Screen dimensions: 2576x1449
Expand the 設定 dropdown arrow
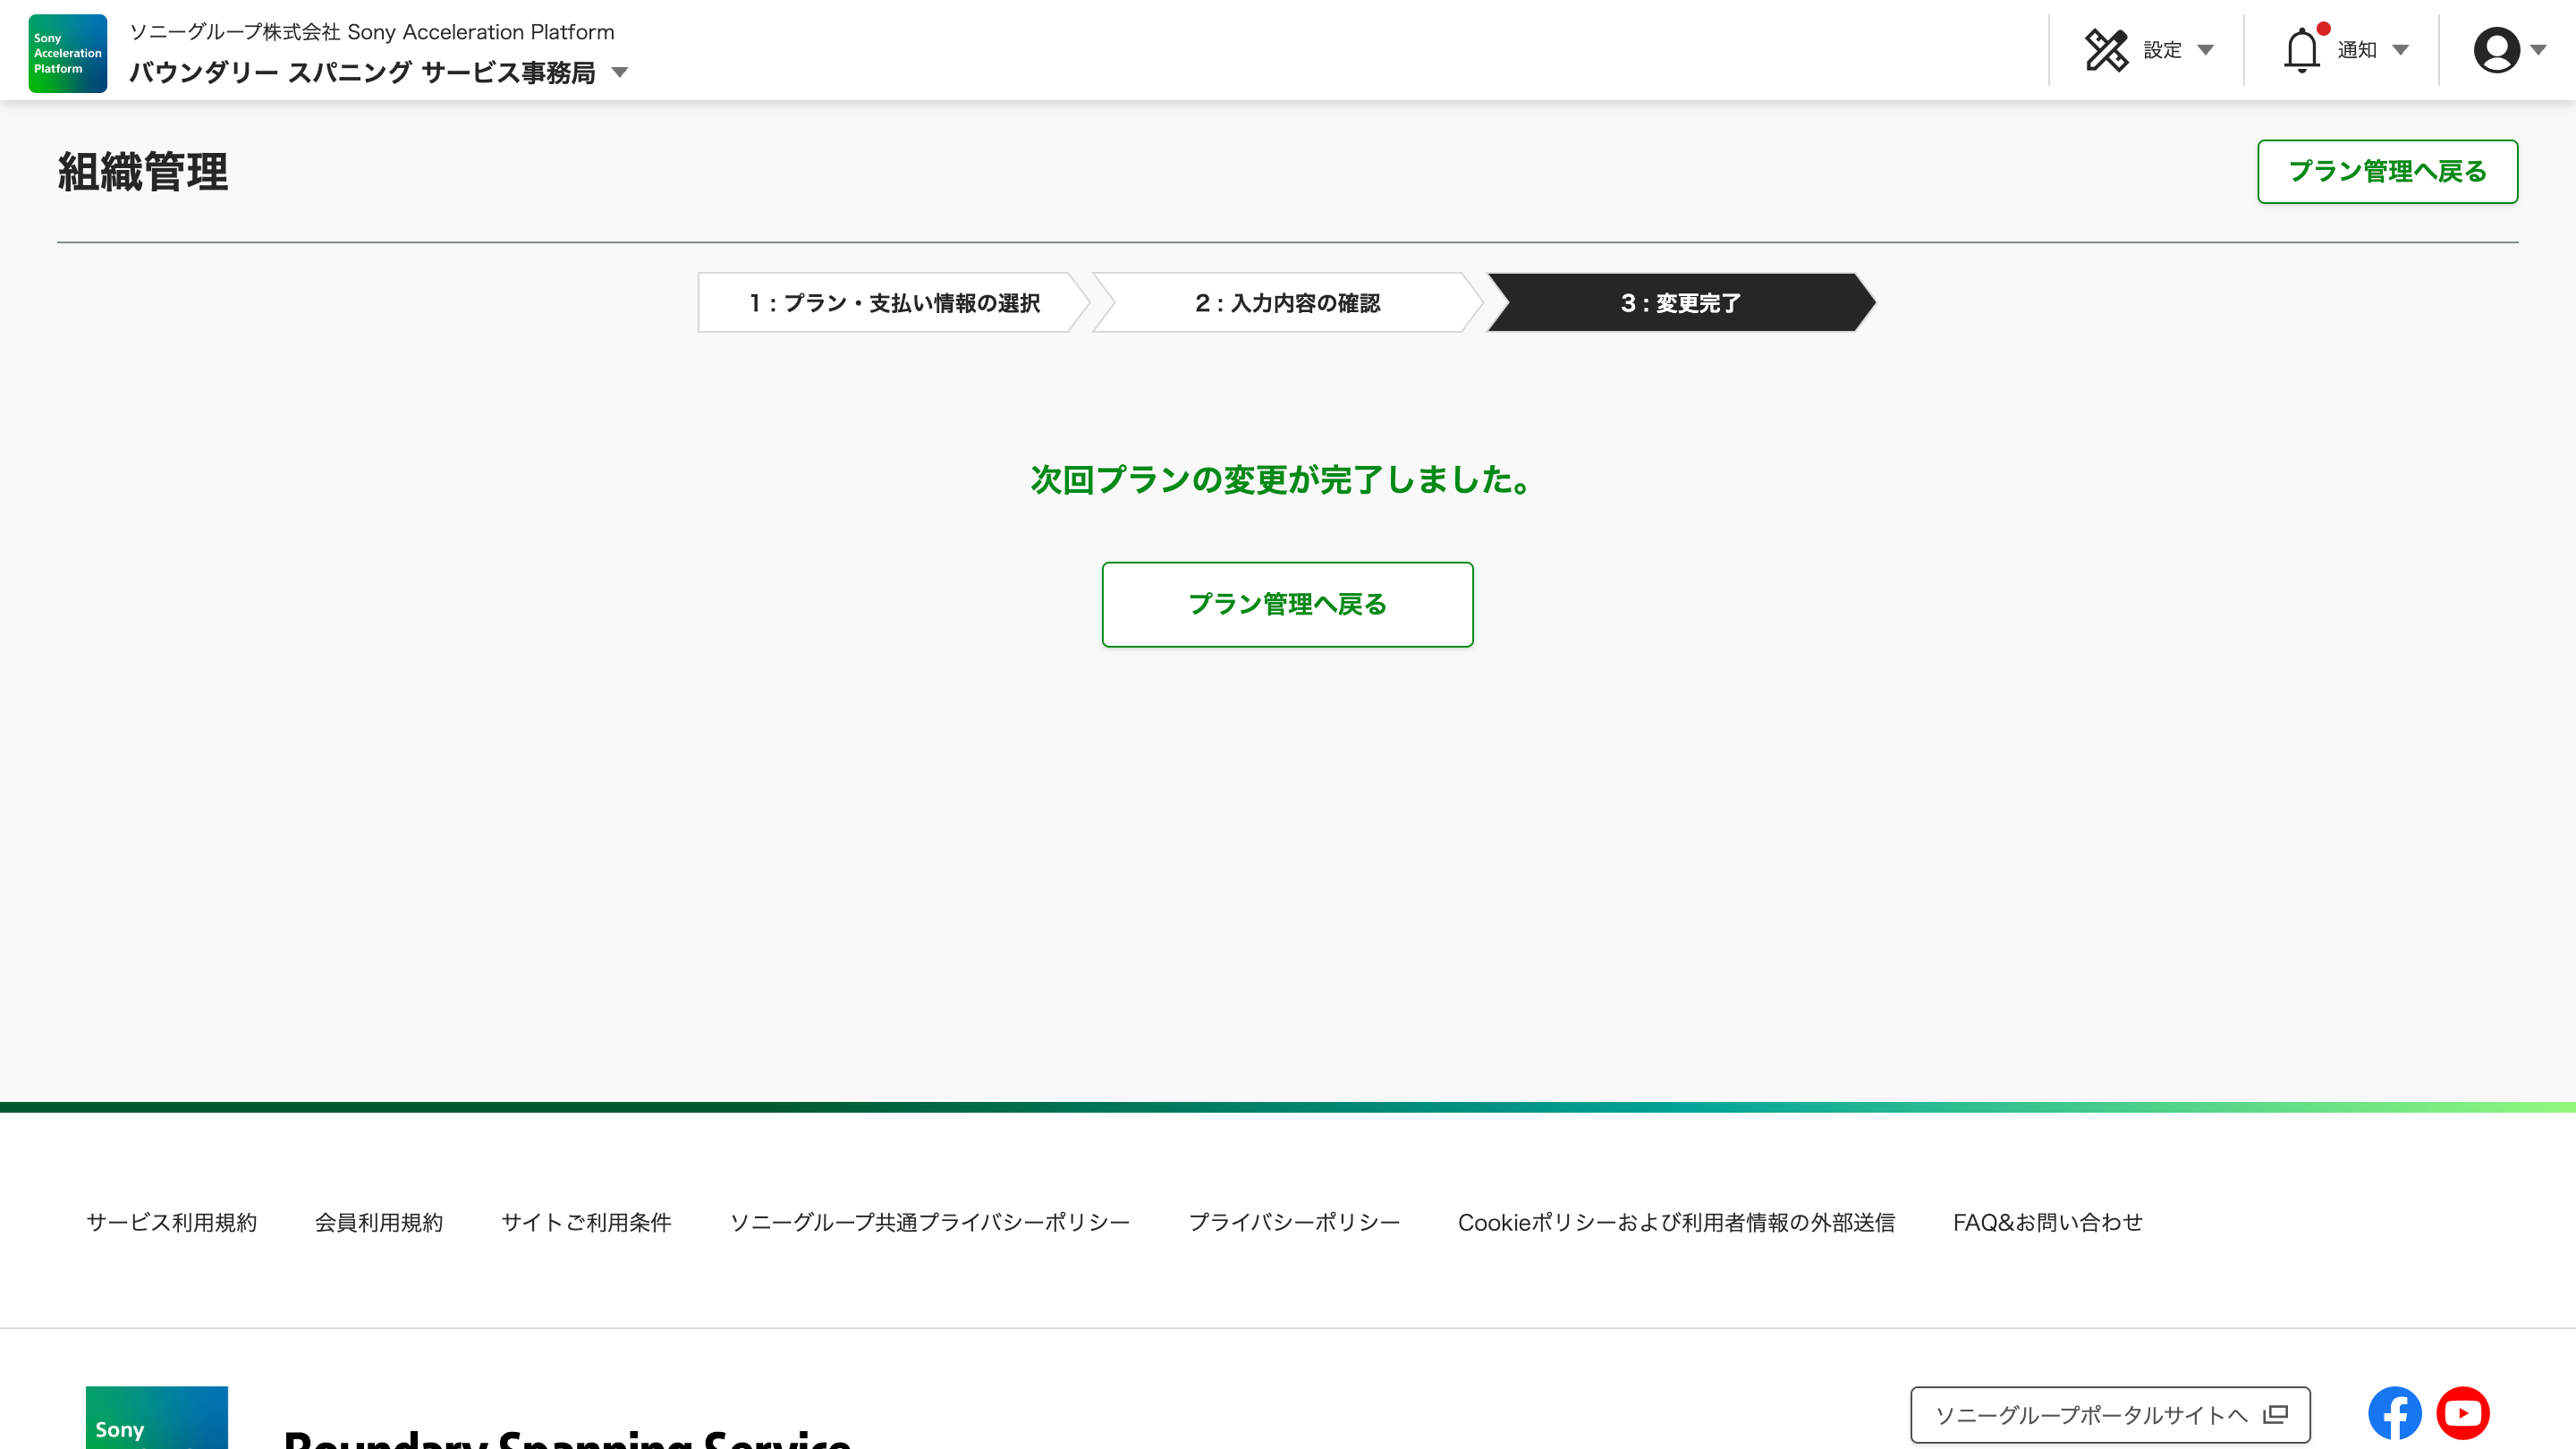tap(2206, 50)
